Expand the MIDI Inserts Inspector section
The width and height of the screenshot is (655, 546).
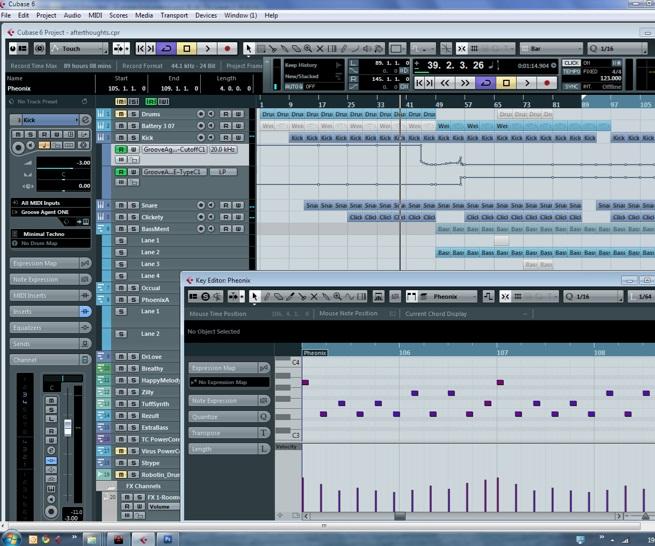50,295
